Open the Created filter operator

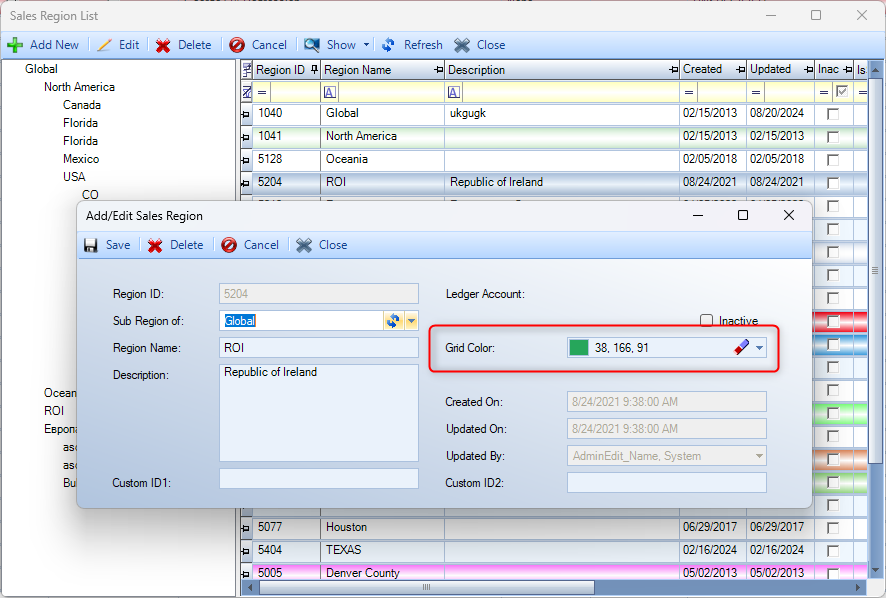click(x=689, y=92)
